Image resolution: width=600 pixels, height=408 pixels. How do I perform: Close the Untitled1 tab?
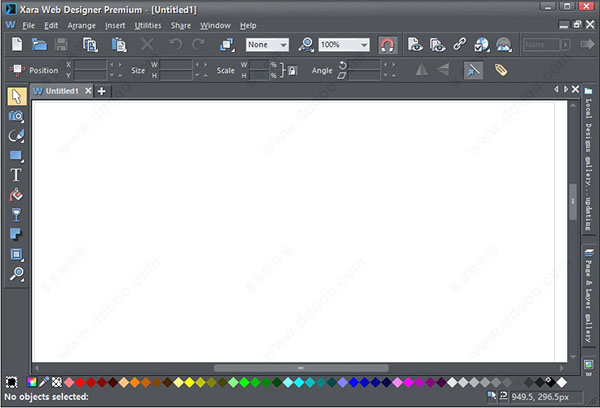[88, 91]
